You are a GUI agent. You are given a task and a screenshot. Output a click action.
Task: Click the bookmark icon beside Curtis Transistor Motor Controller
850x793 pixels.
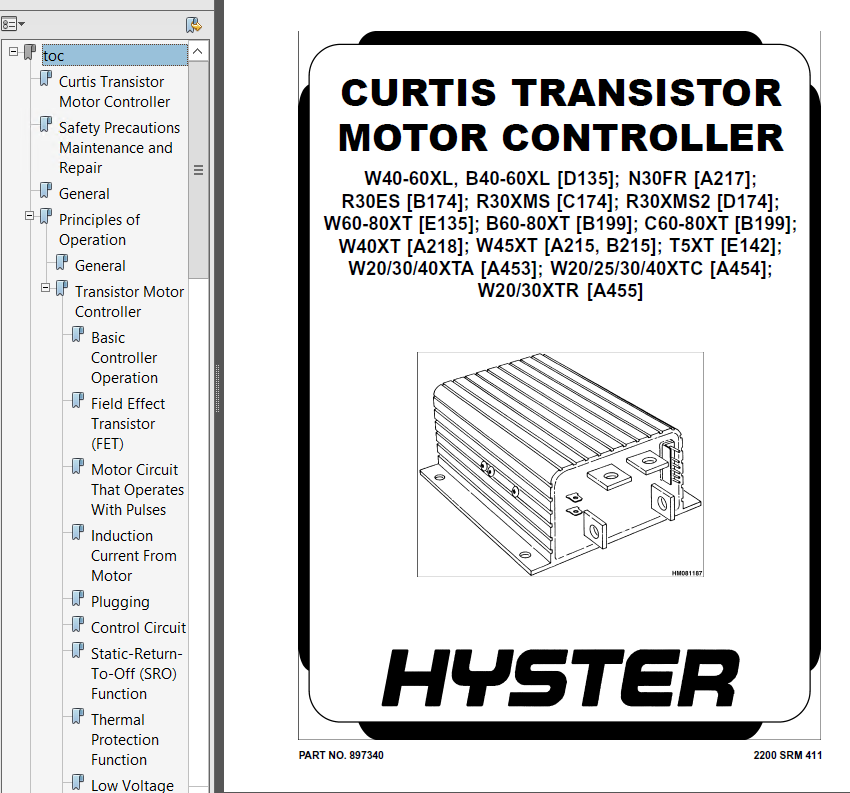point(46,79)
